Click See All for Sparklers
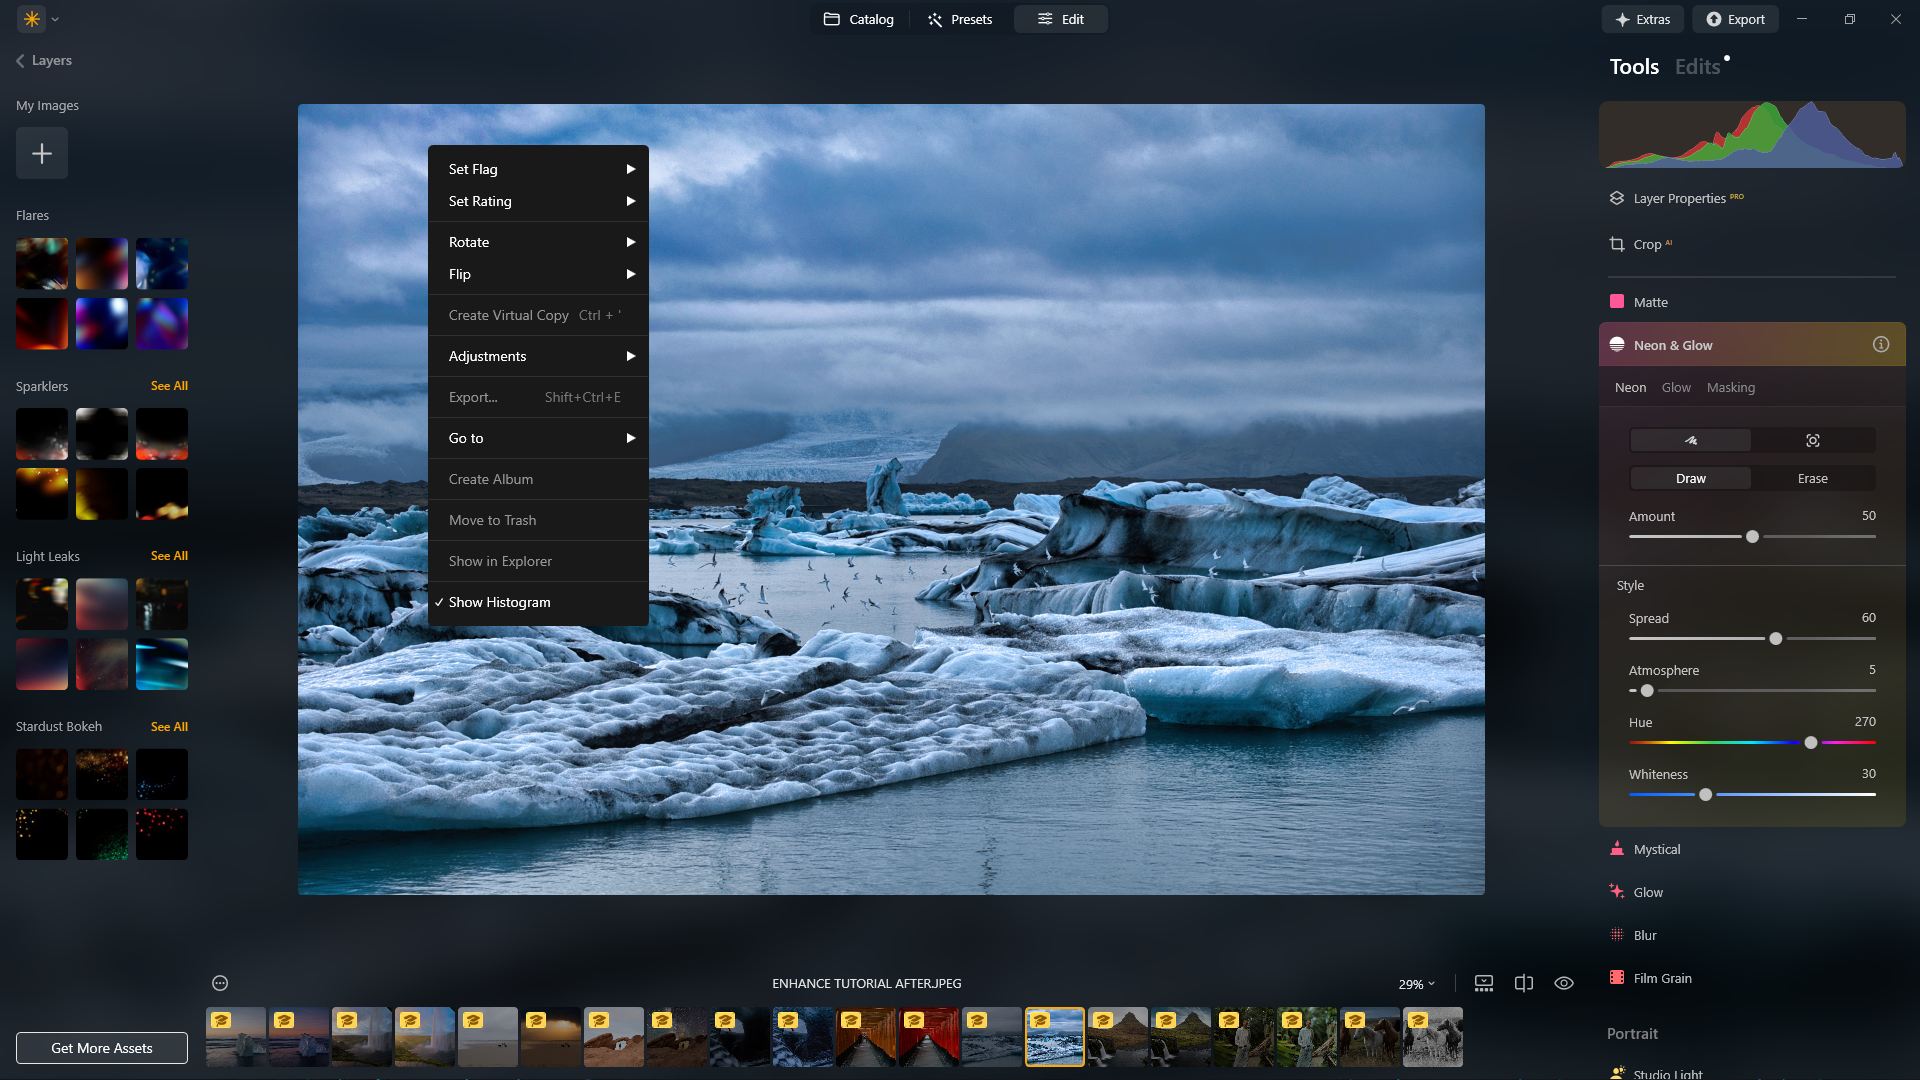 coord(169,386)
